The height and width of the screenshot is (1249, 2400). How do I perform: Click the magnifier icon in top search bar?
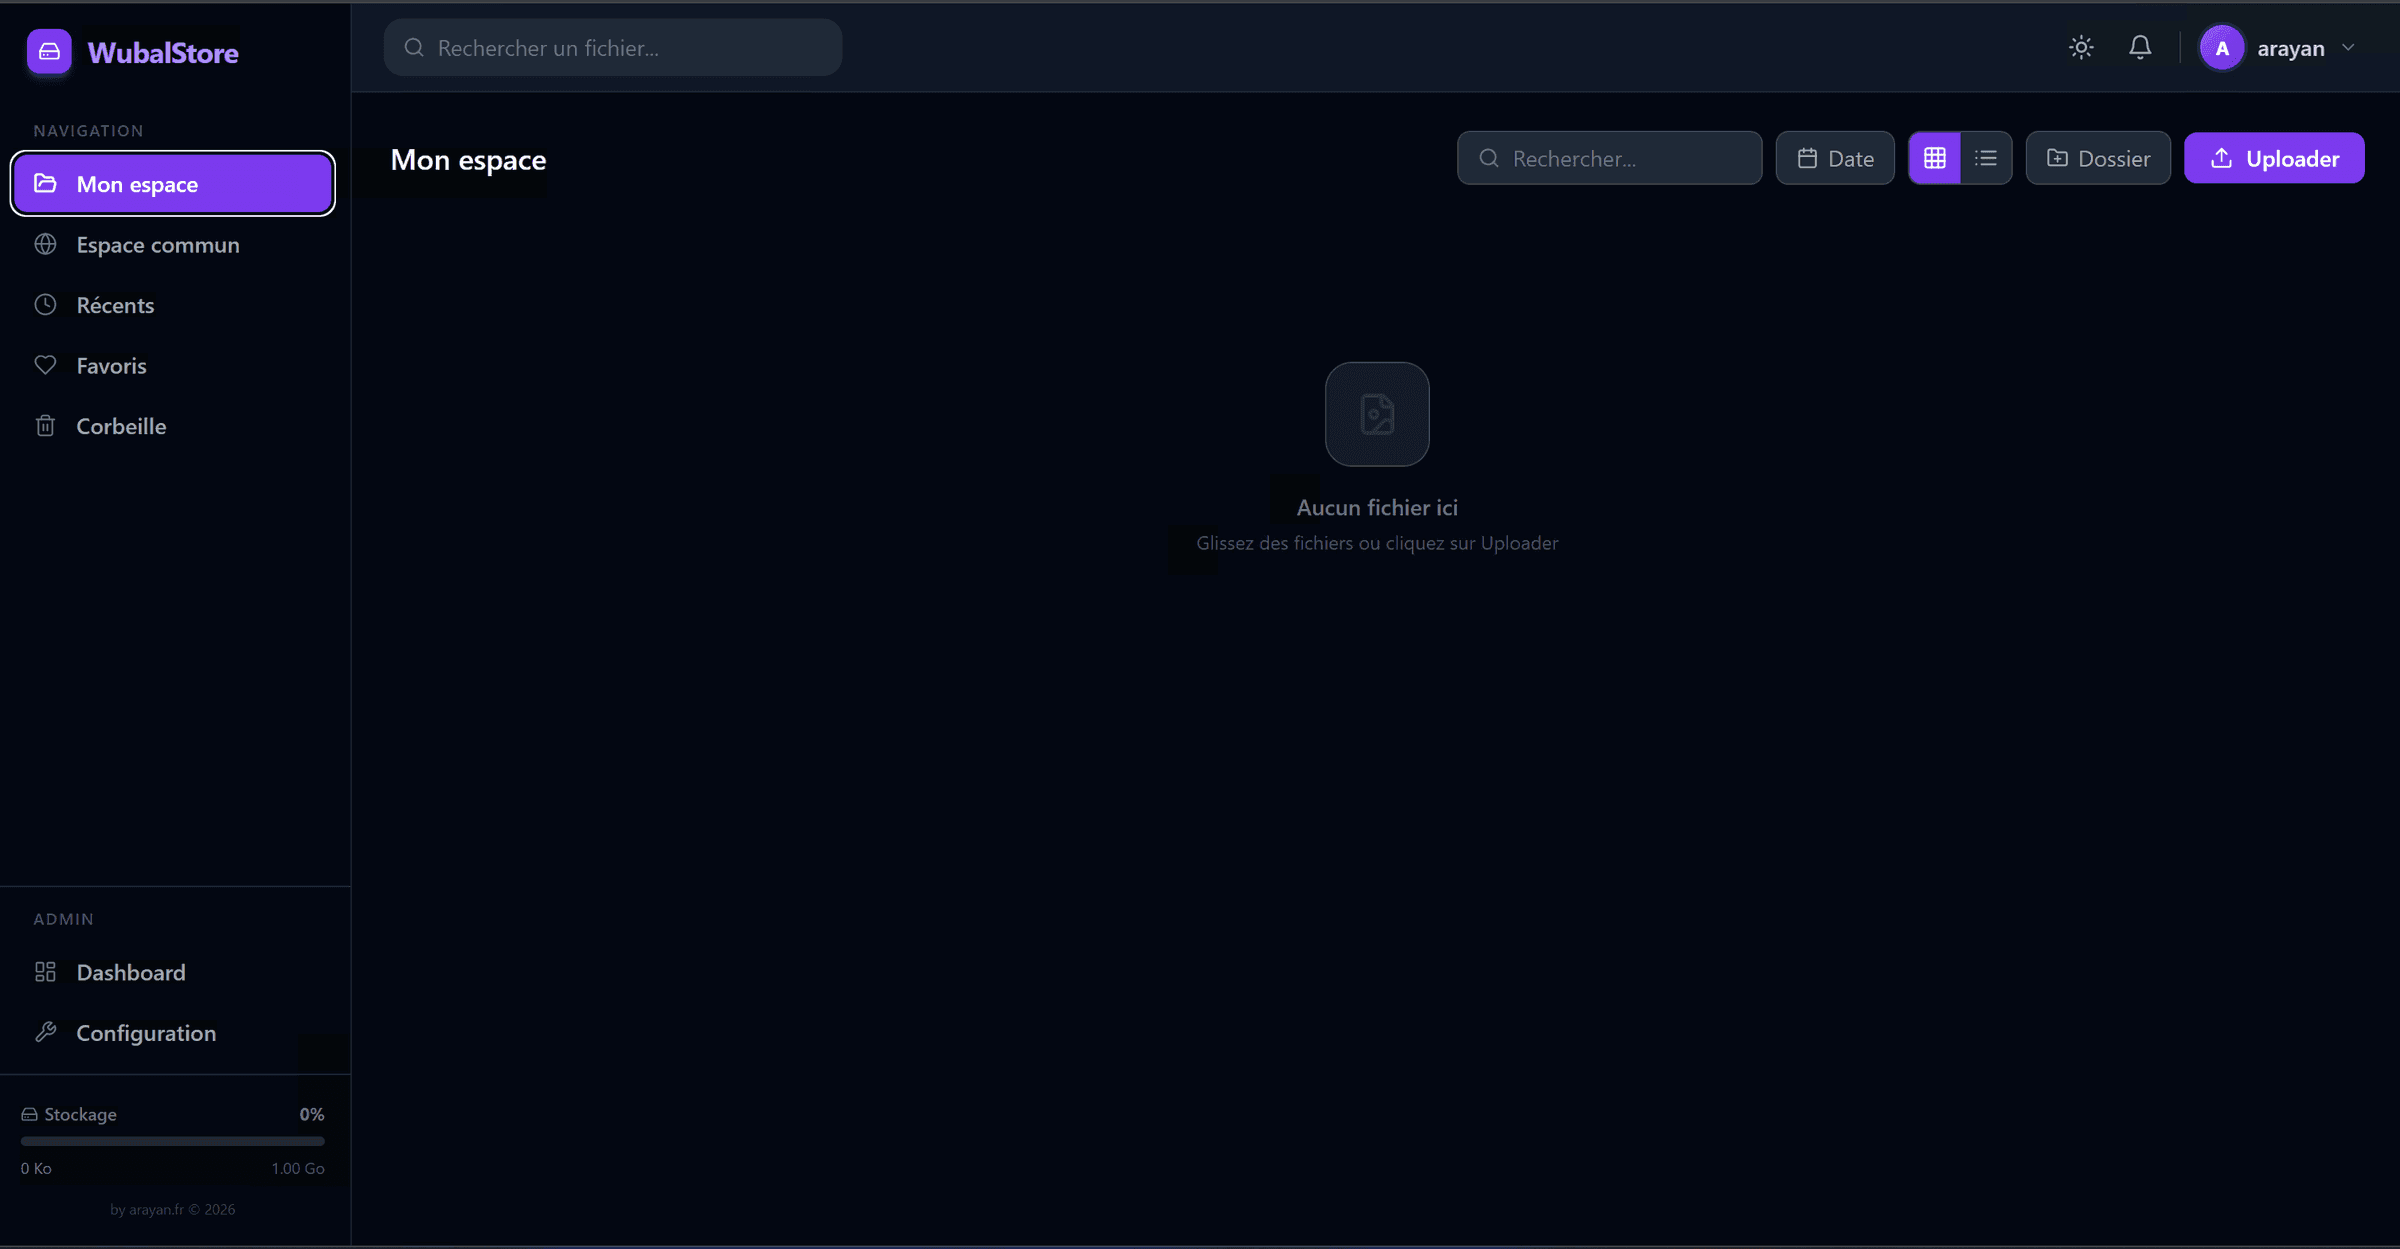tap(414, 48)
